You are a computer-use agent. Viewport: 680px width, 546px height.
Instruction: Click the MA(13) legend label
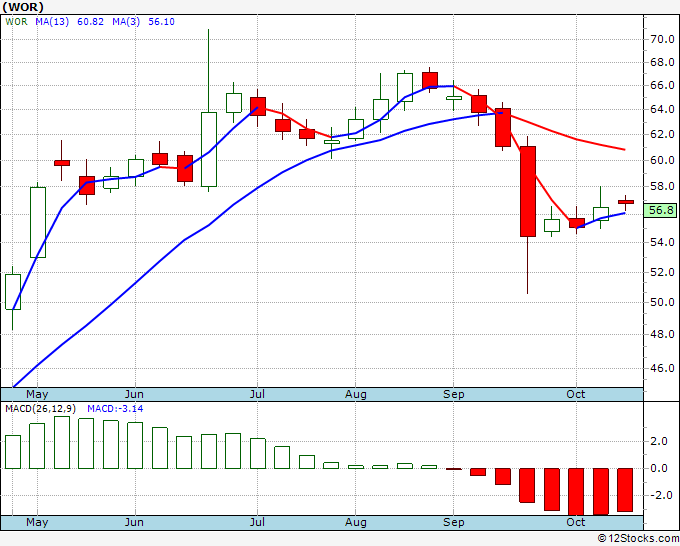pos(52,22)
